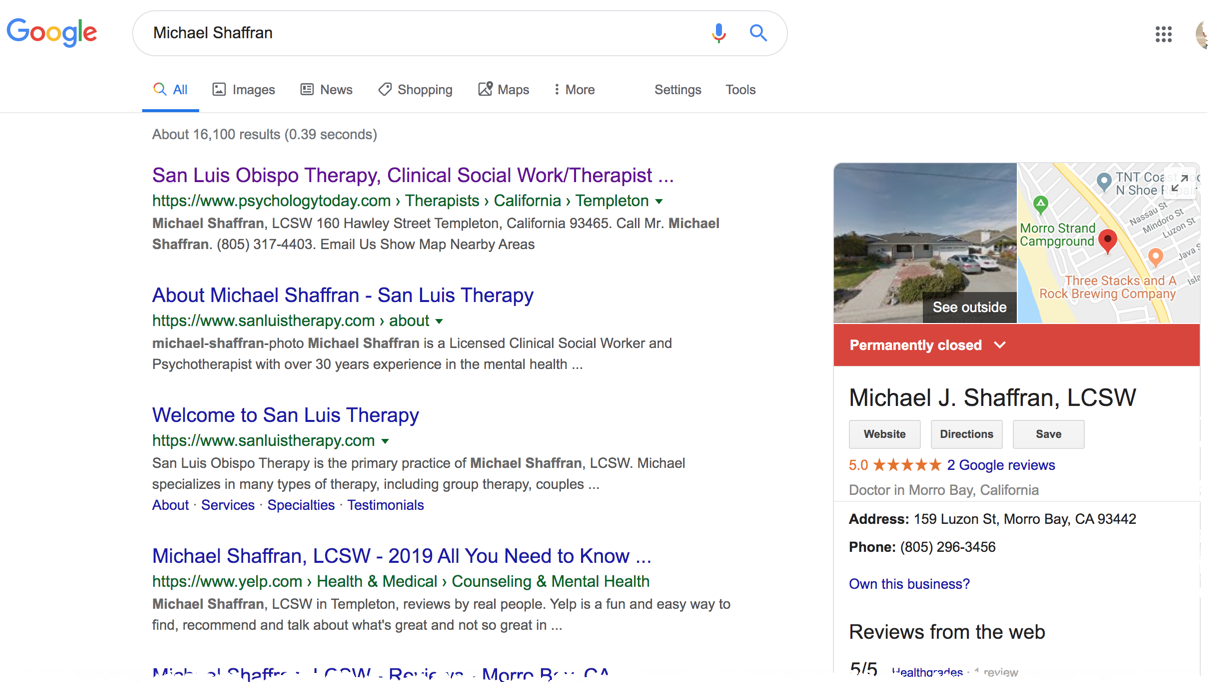This screenshot has width=1209, height=682.
Task: Click the five-star rating stars
Action: pos(907,465)
